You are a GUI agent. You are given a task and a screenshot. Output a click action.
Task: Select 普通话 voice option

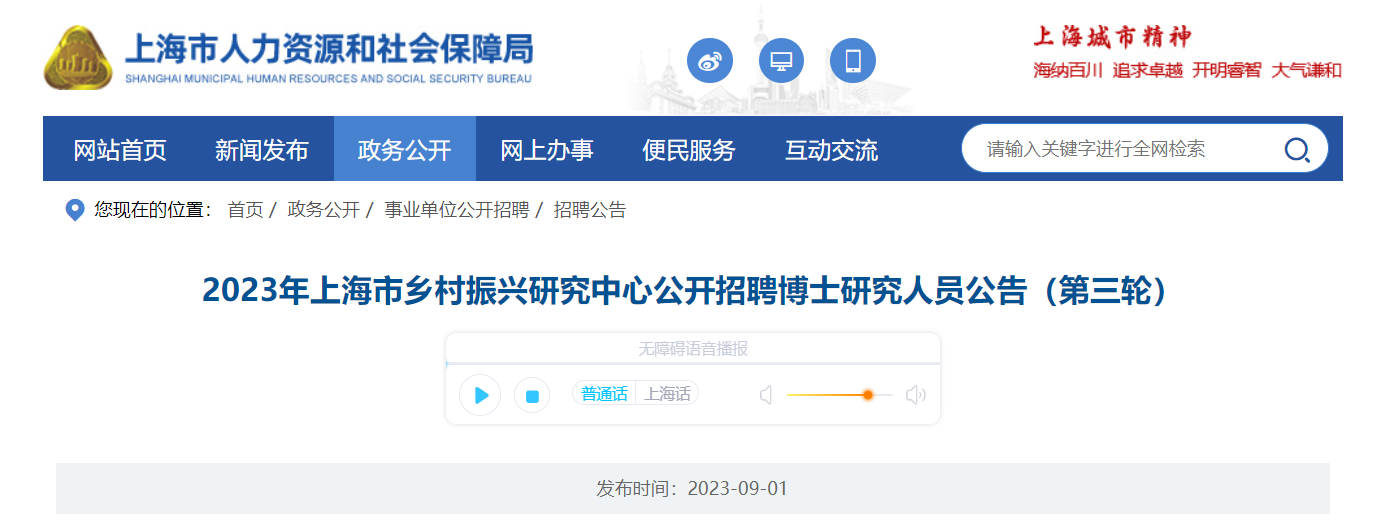coord(604,394)
